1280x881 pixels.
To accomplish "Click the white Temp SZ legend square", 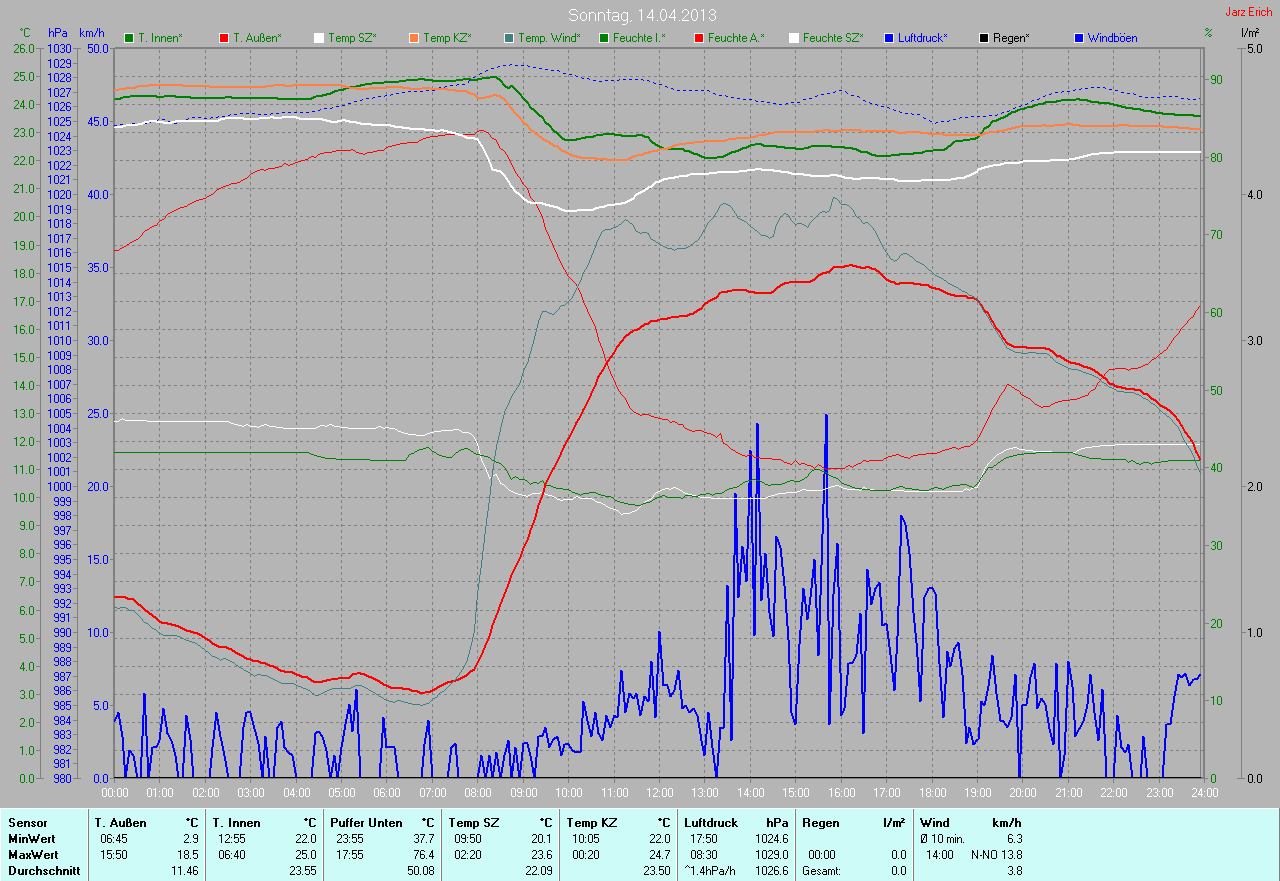I will pos(319,38).
